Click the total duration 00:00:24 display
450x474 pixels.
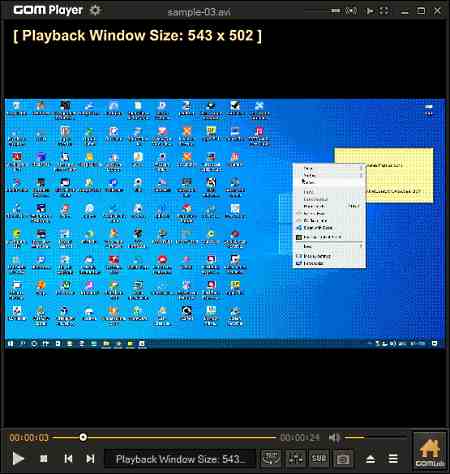click(300, 437)
